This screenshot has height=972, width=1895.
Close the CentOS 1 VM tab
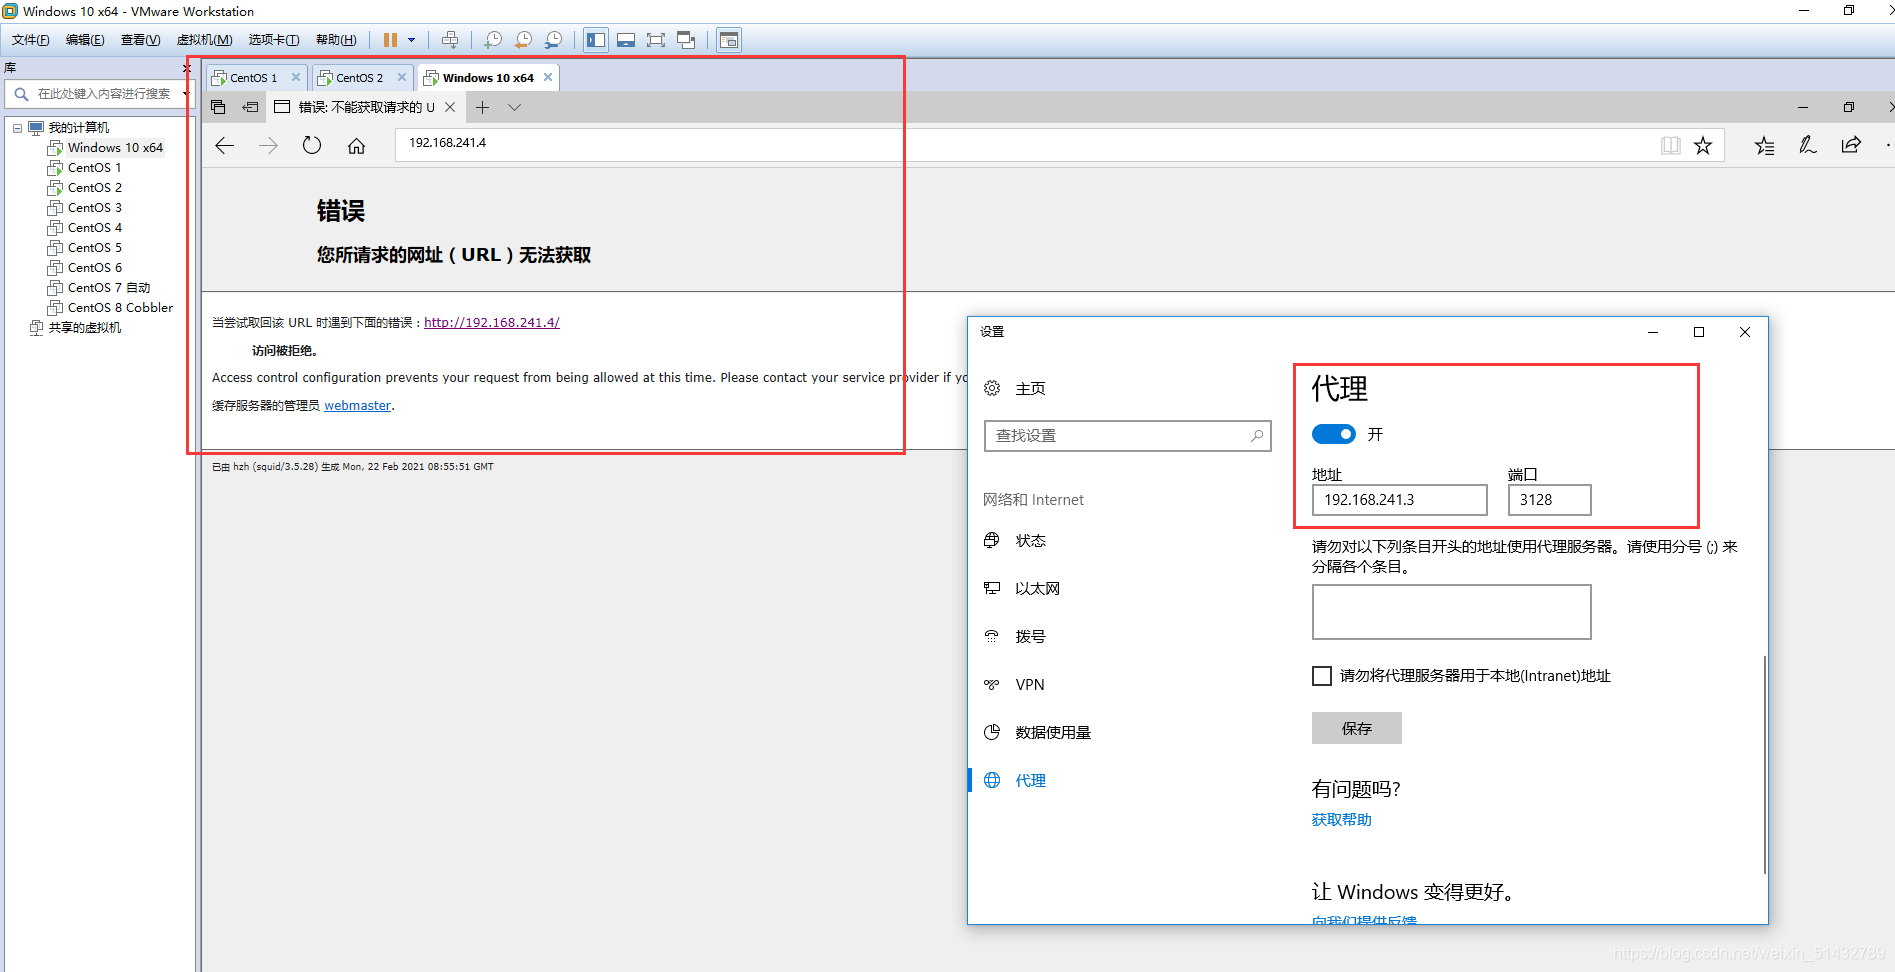(296, 77)
